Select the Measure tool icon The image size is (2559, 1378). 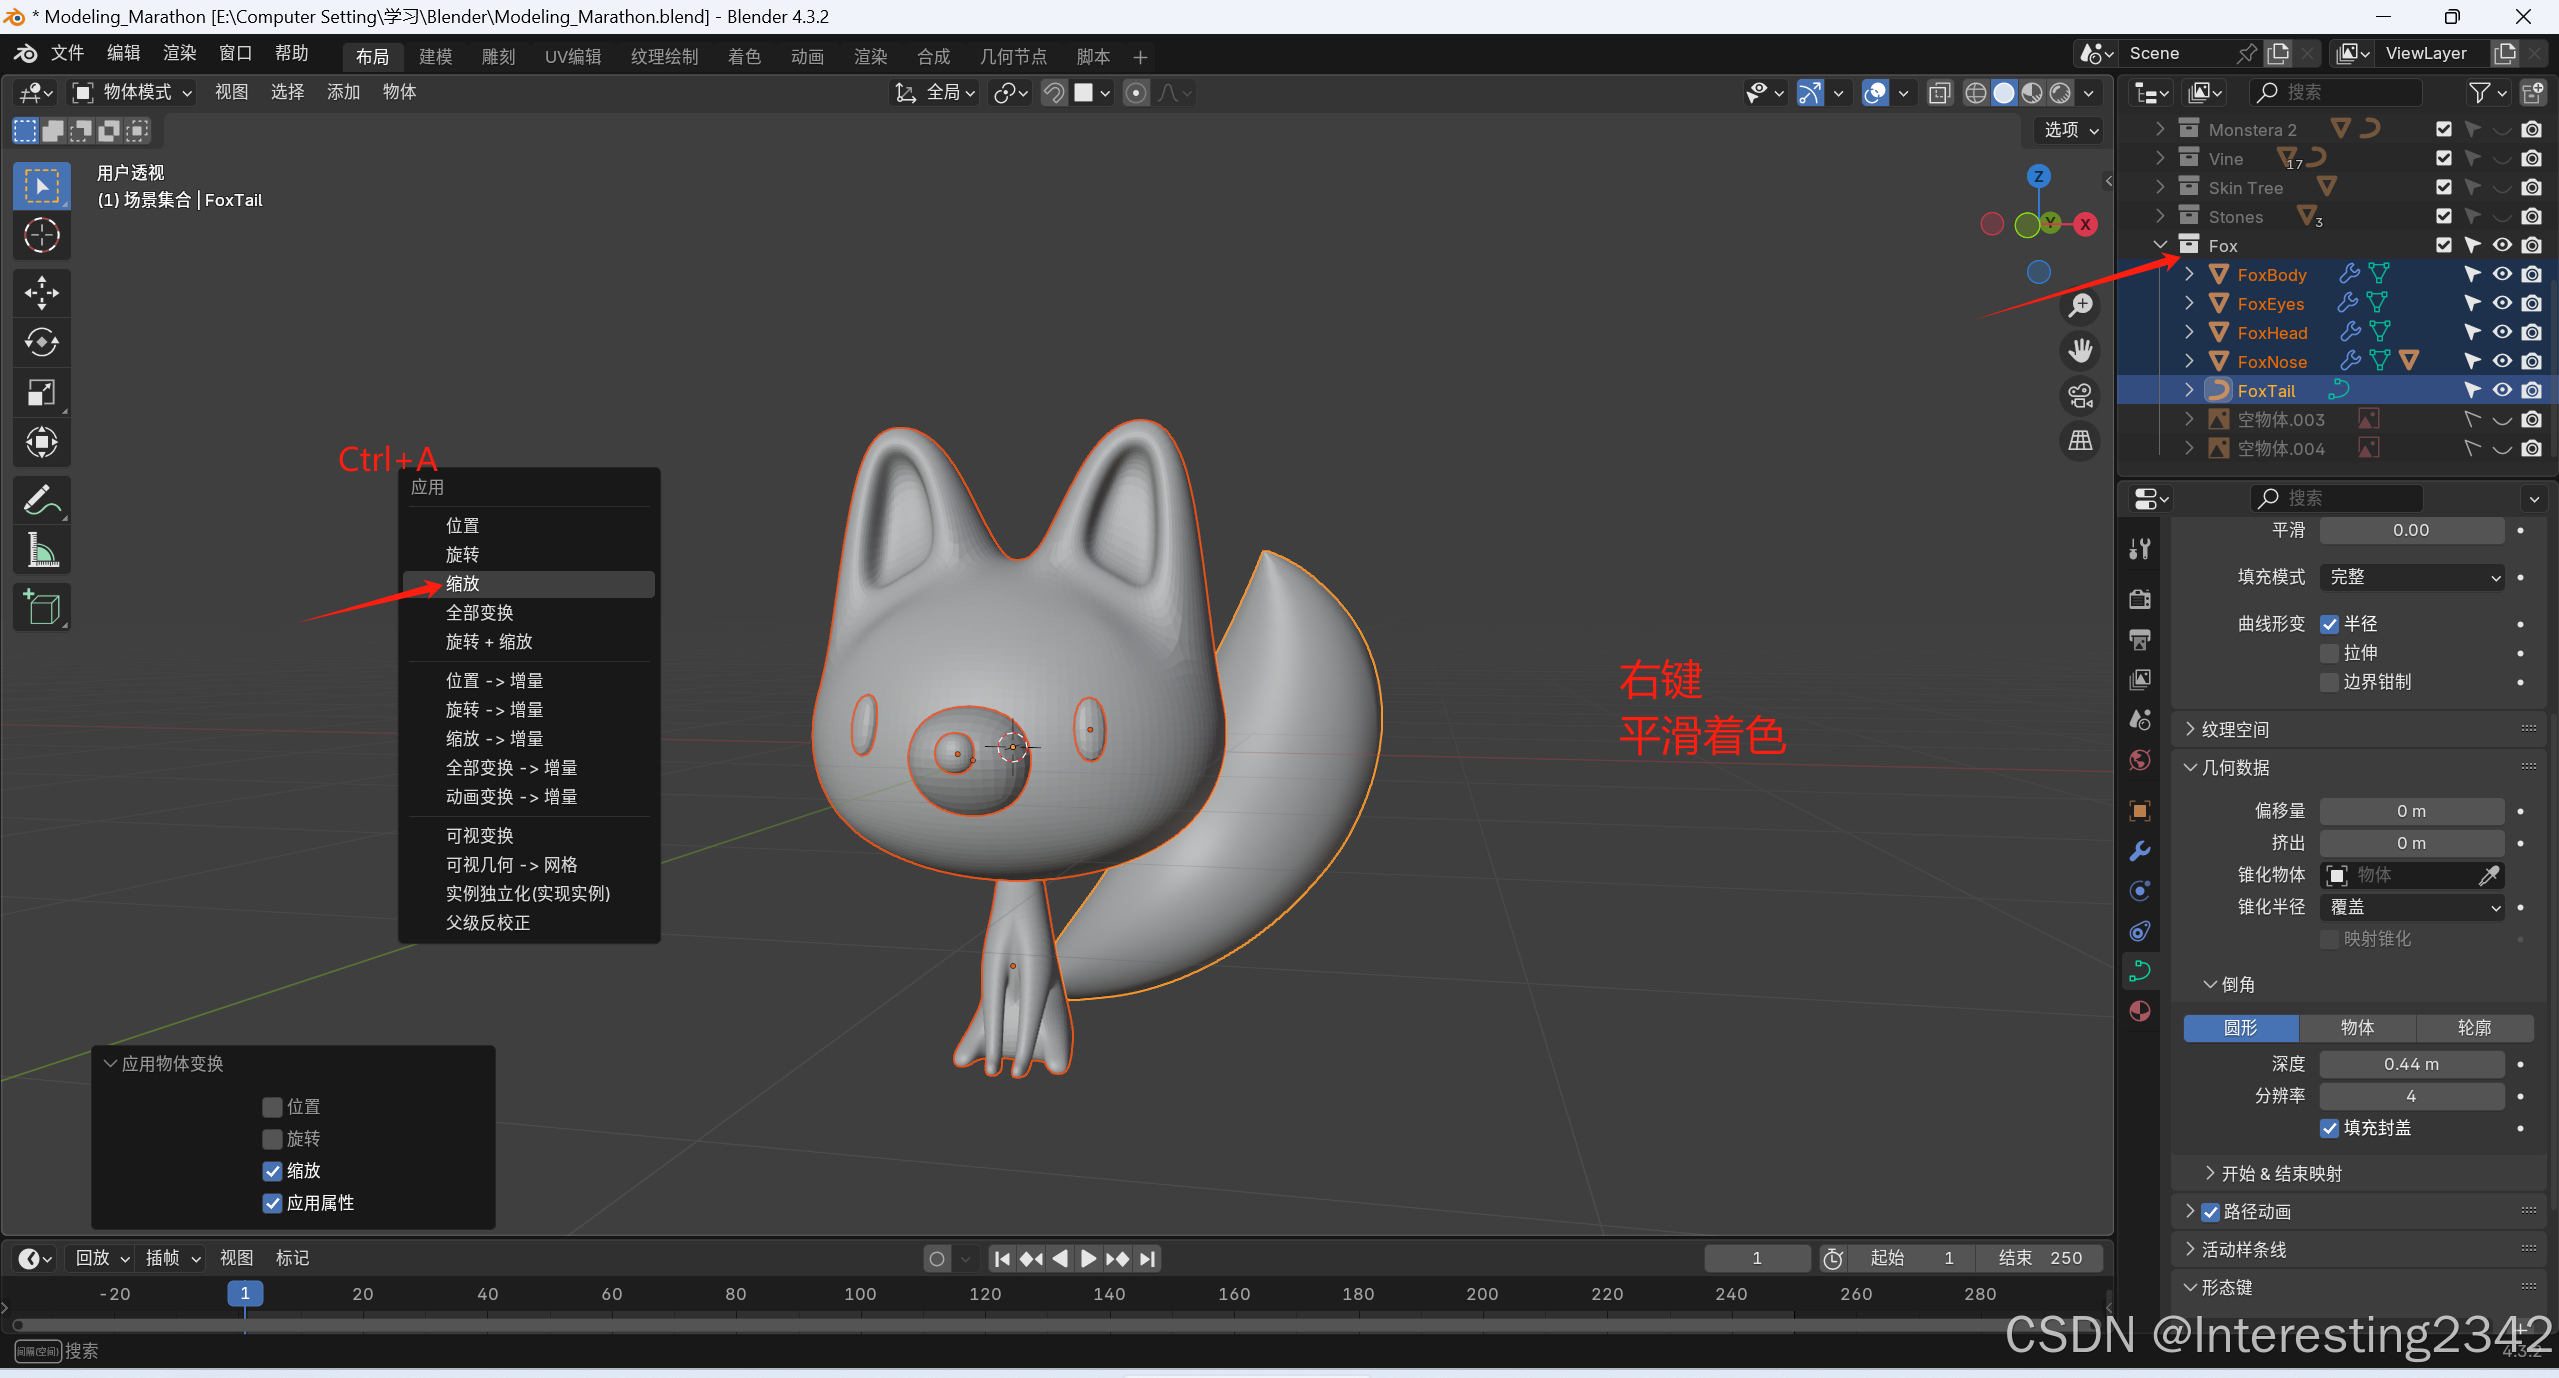(x=41, y=551)
